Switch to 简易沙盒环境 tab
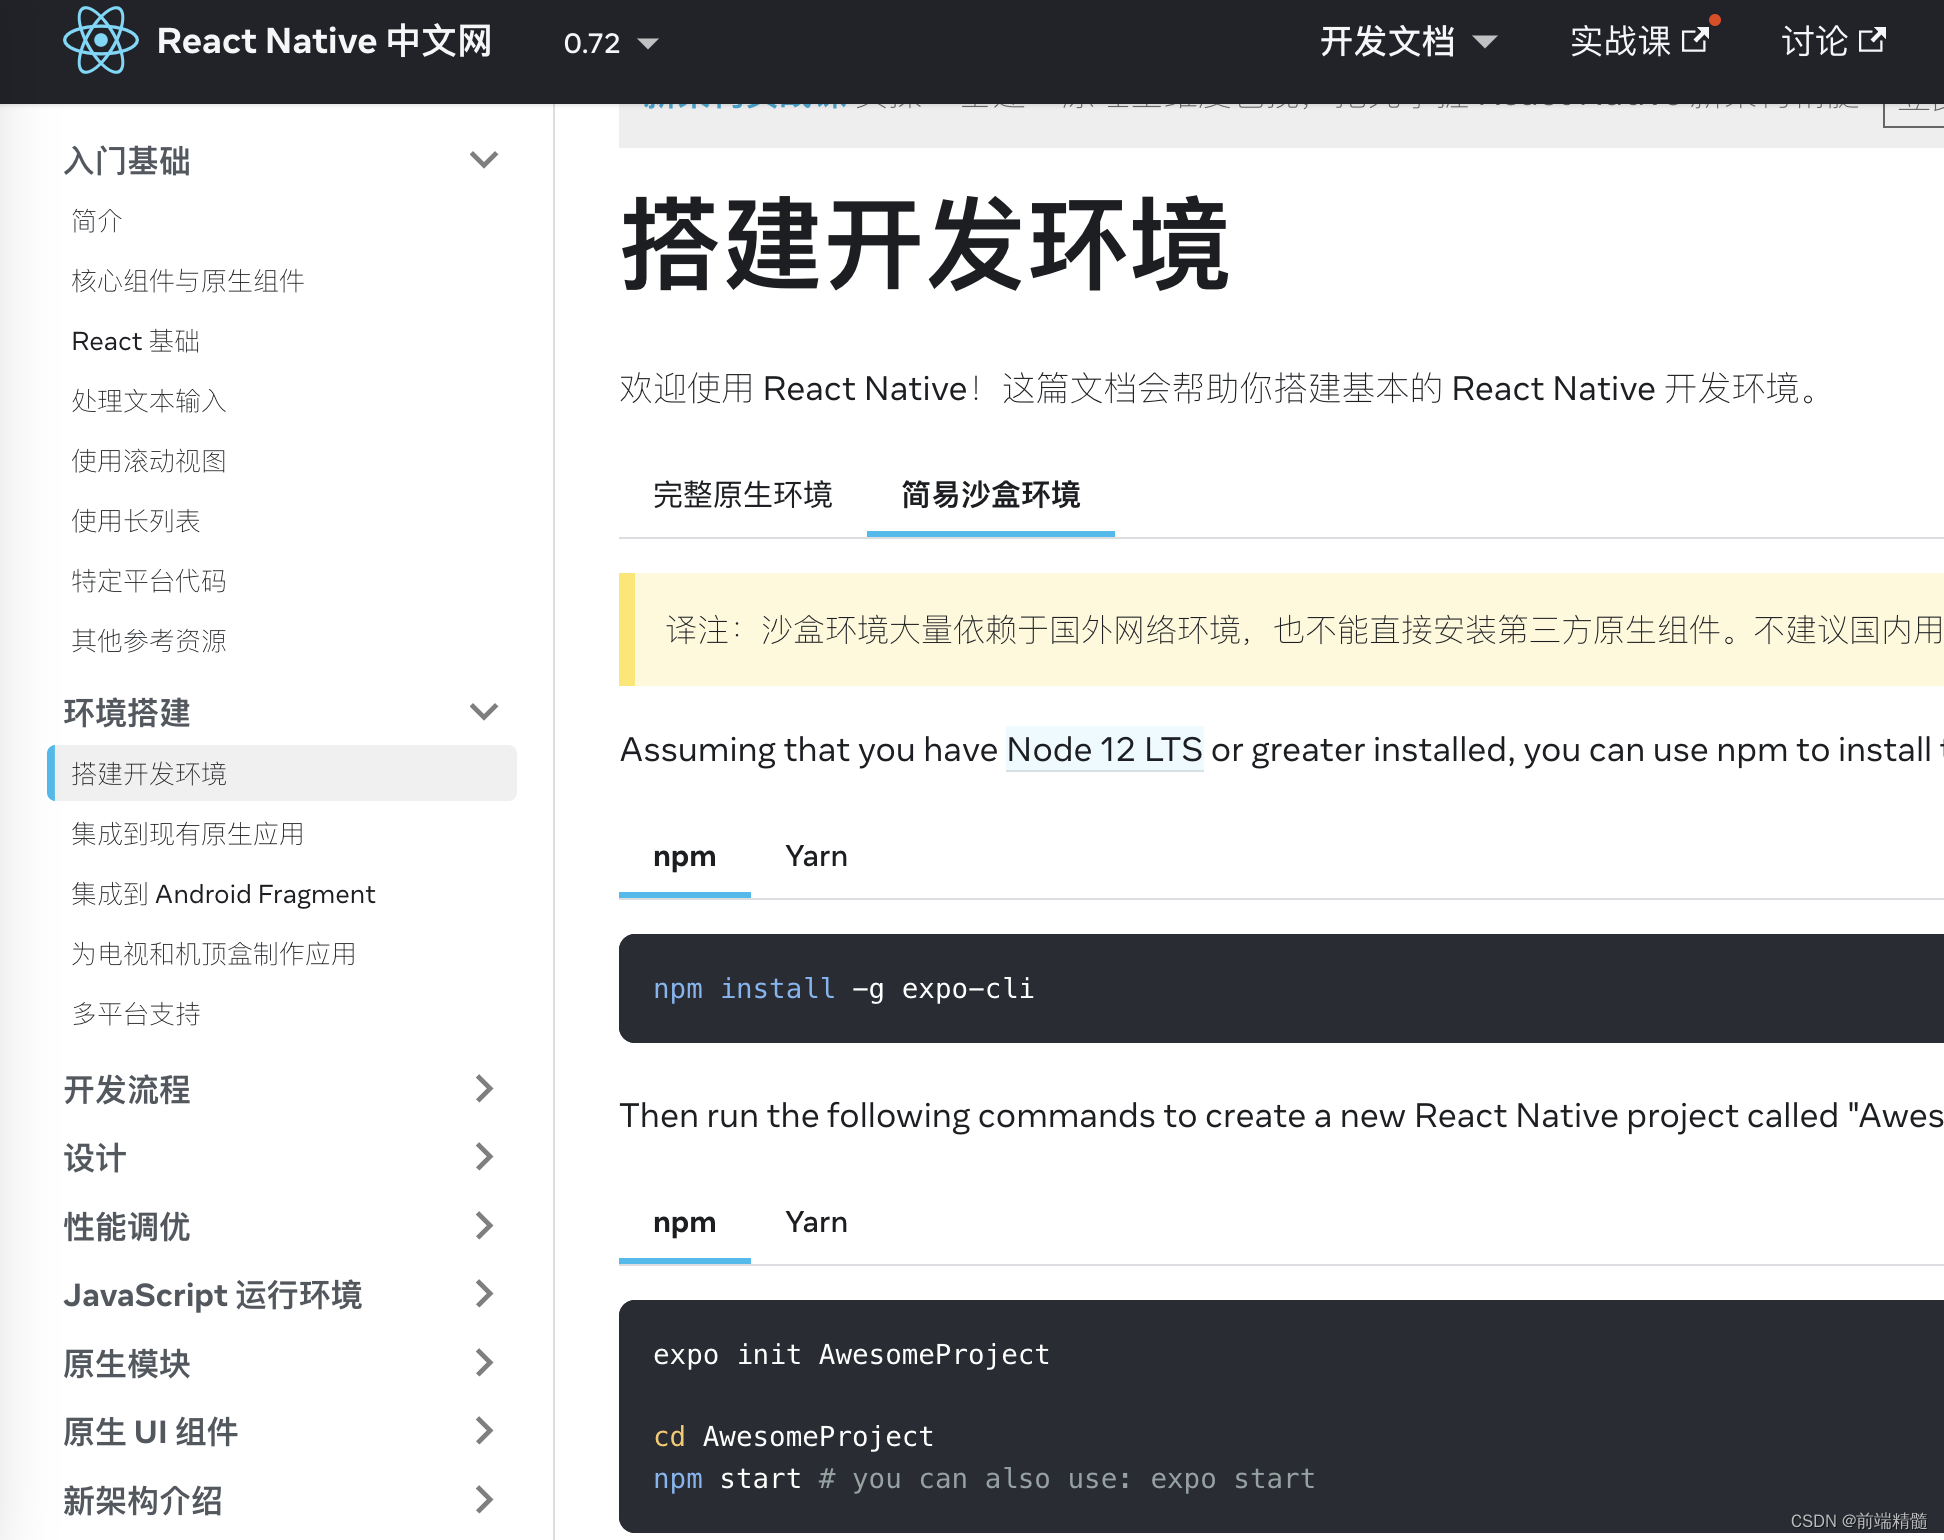 tap(990, 495)
